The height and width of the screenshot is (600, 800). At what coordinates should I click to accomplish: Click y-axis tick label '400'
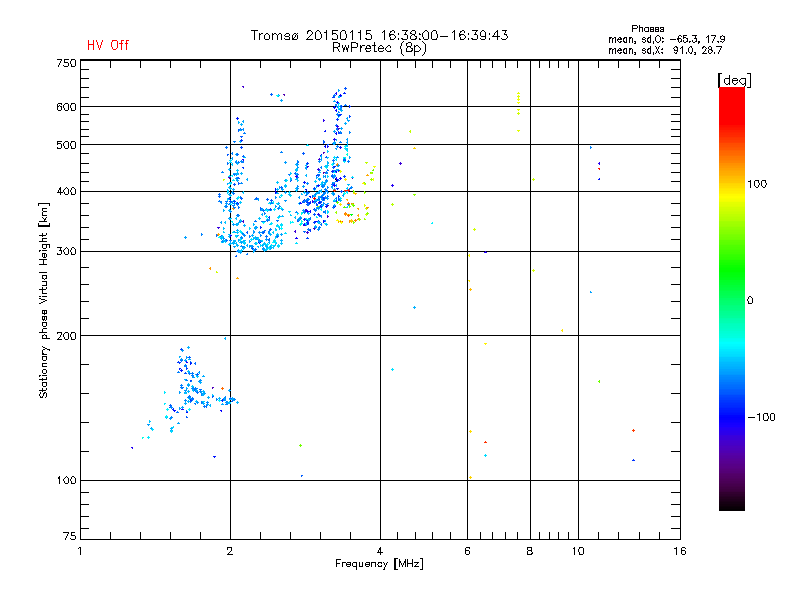(66, 192)
